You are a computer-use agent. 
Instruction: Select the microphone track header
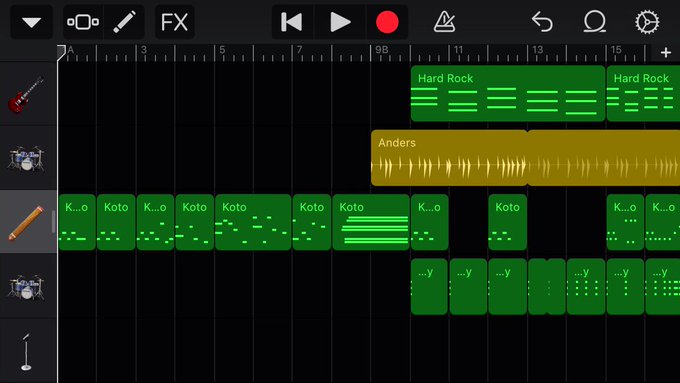click(28, 351)
